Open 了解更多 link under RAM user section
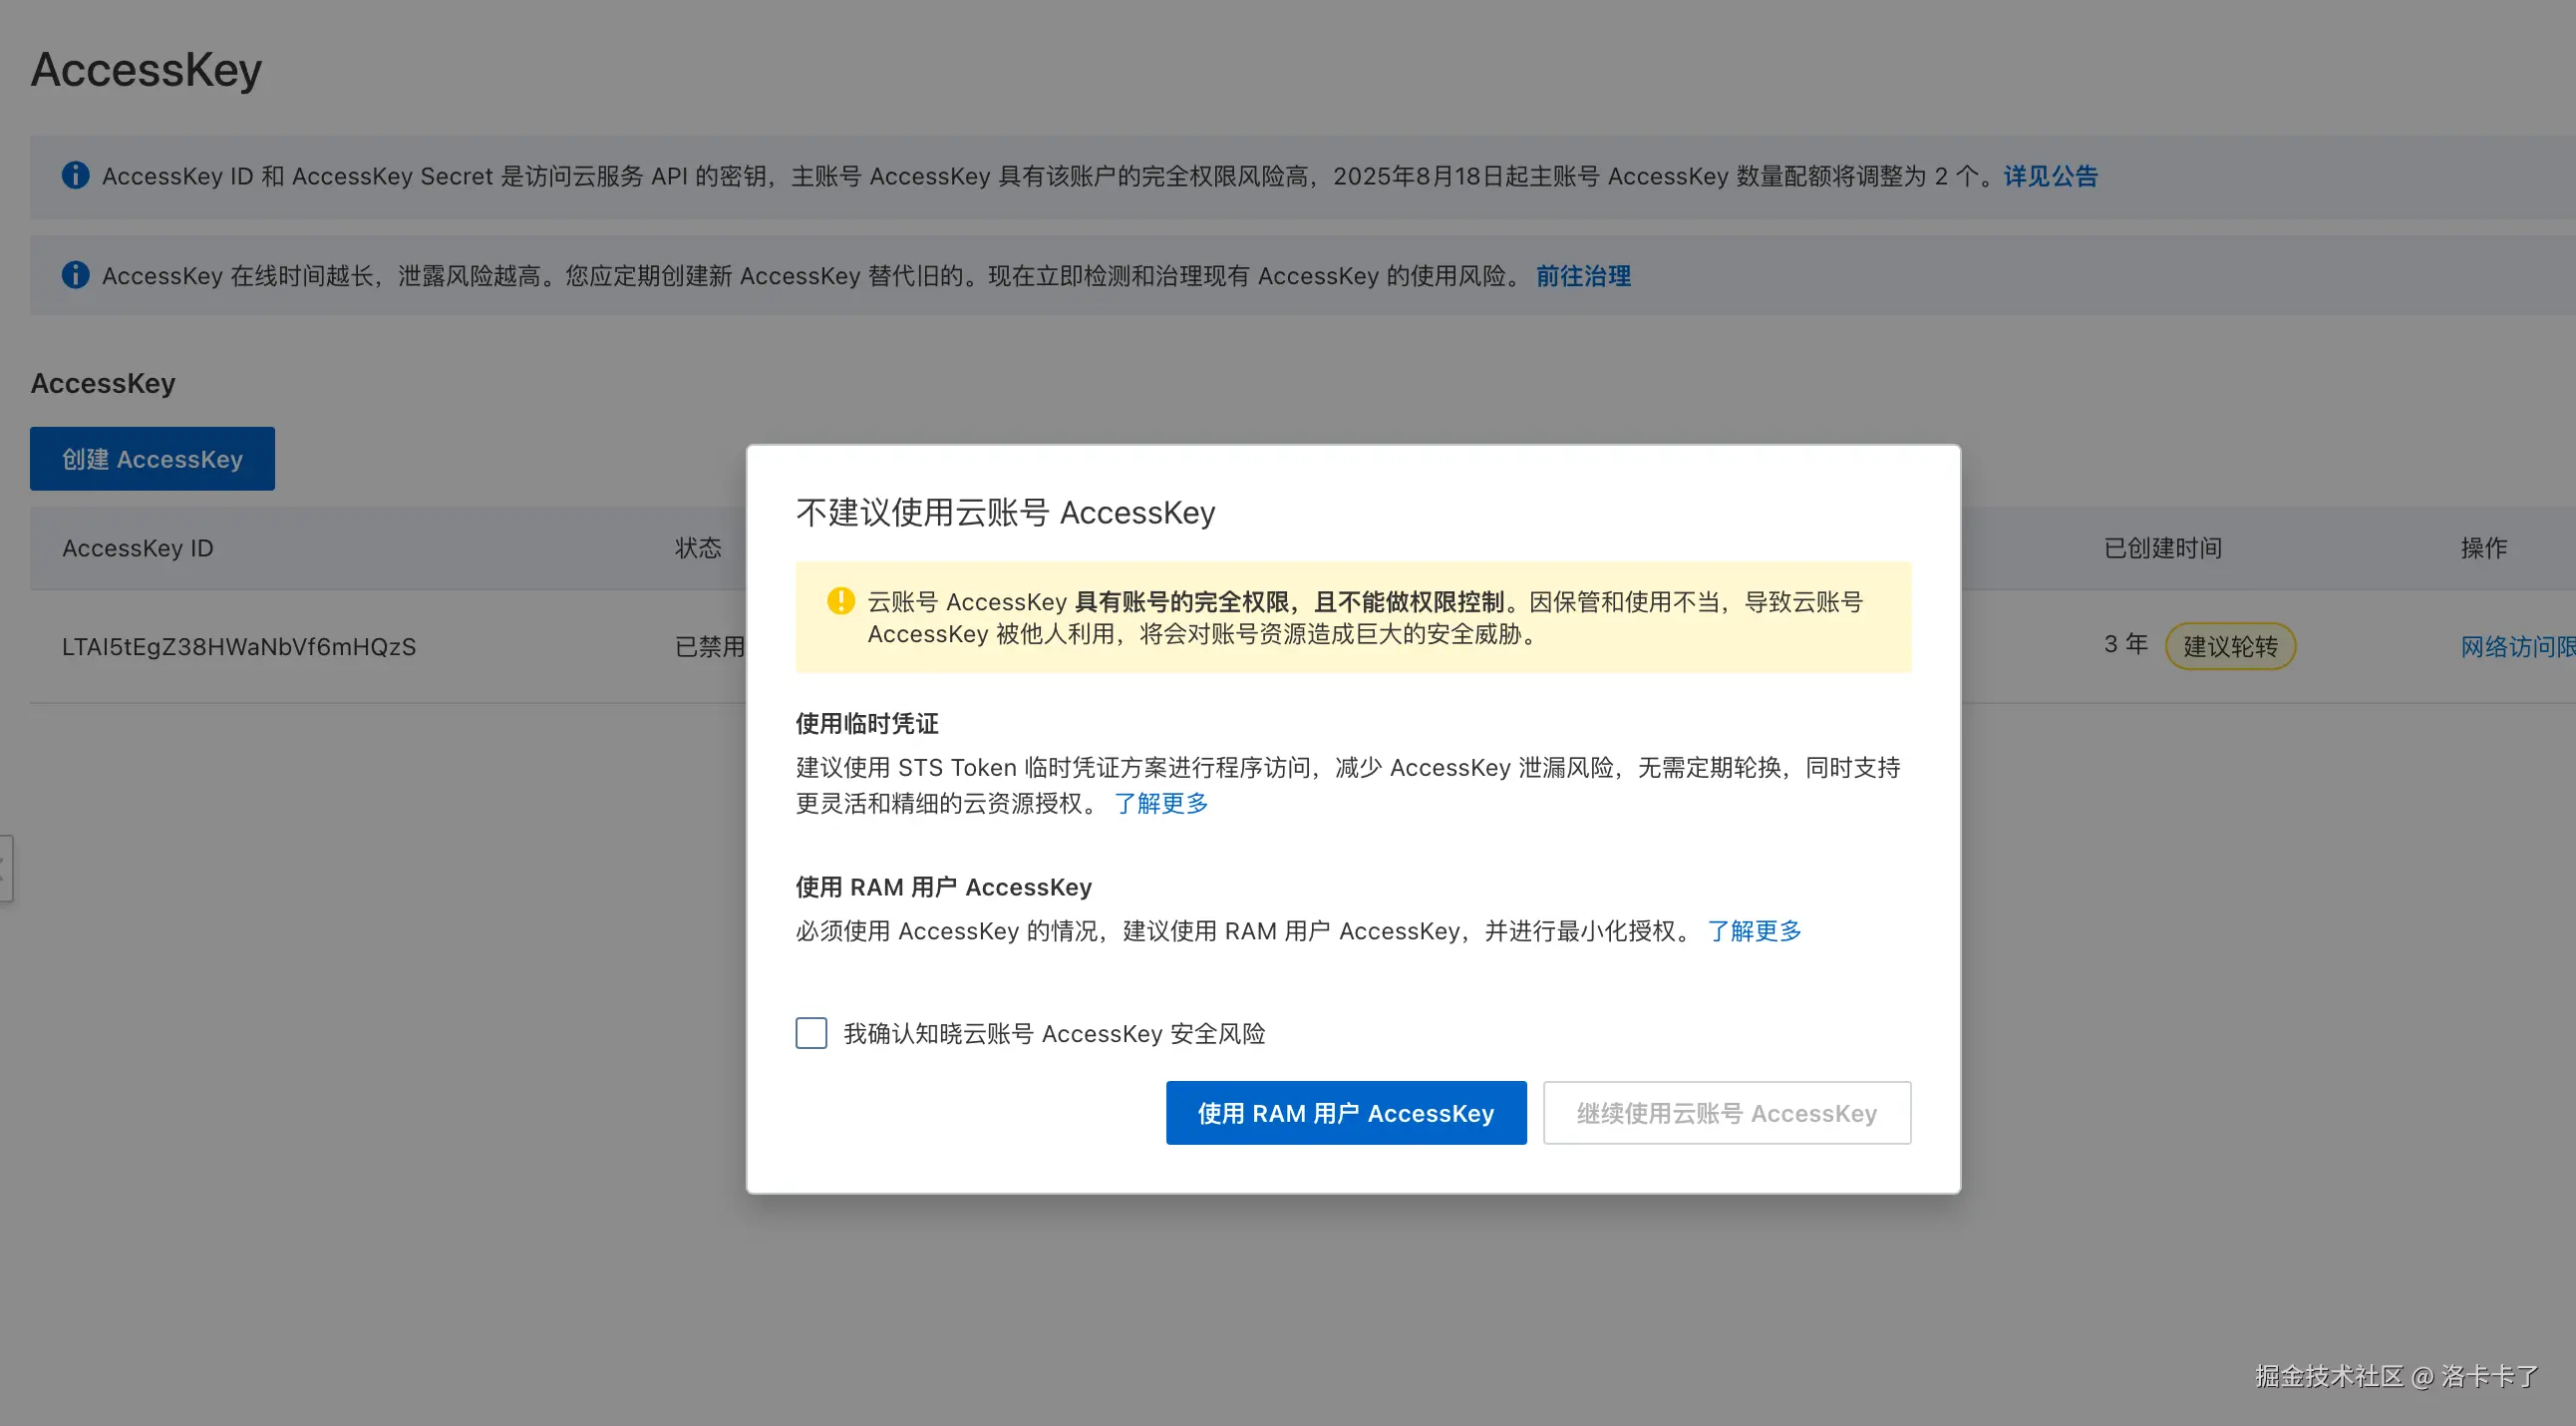This screenshot has height=1426, width=2576. click(x=1754, y=931)
